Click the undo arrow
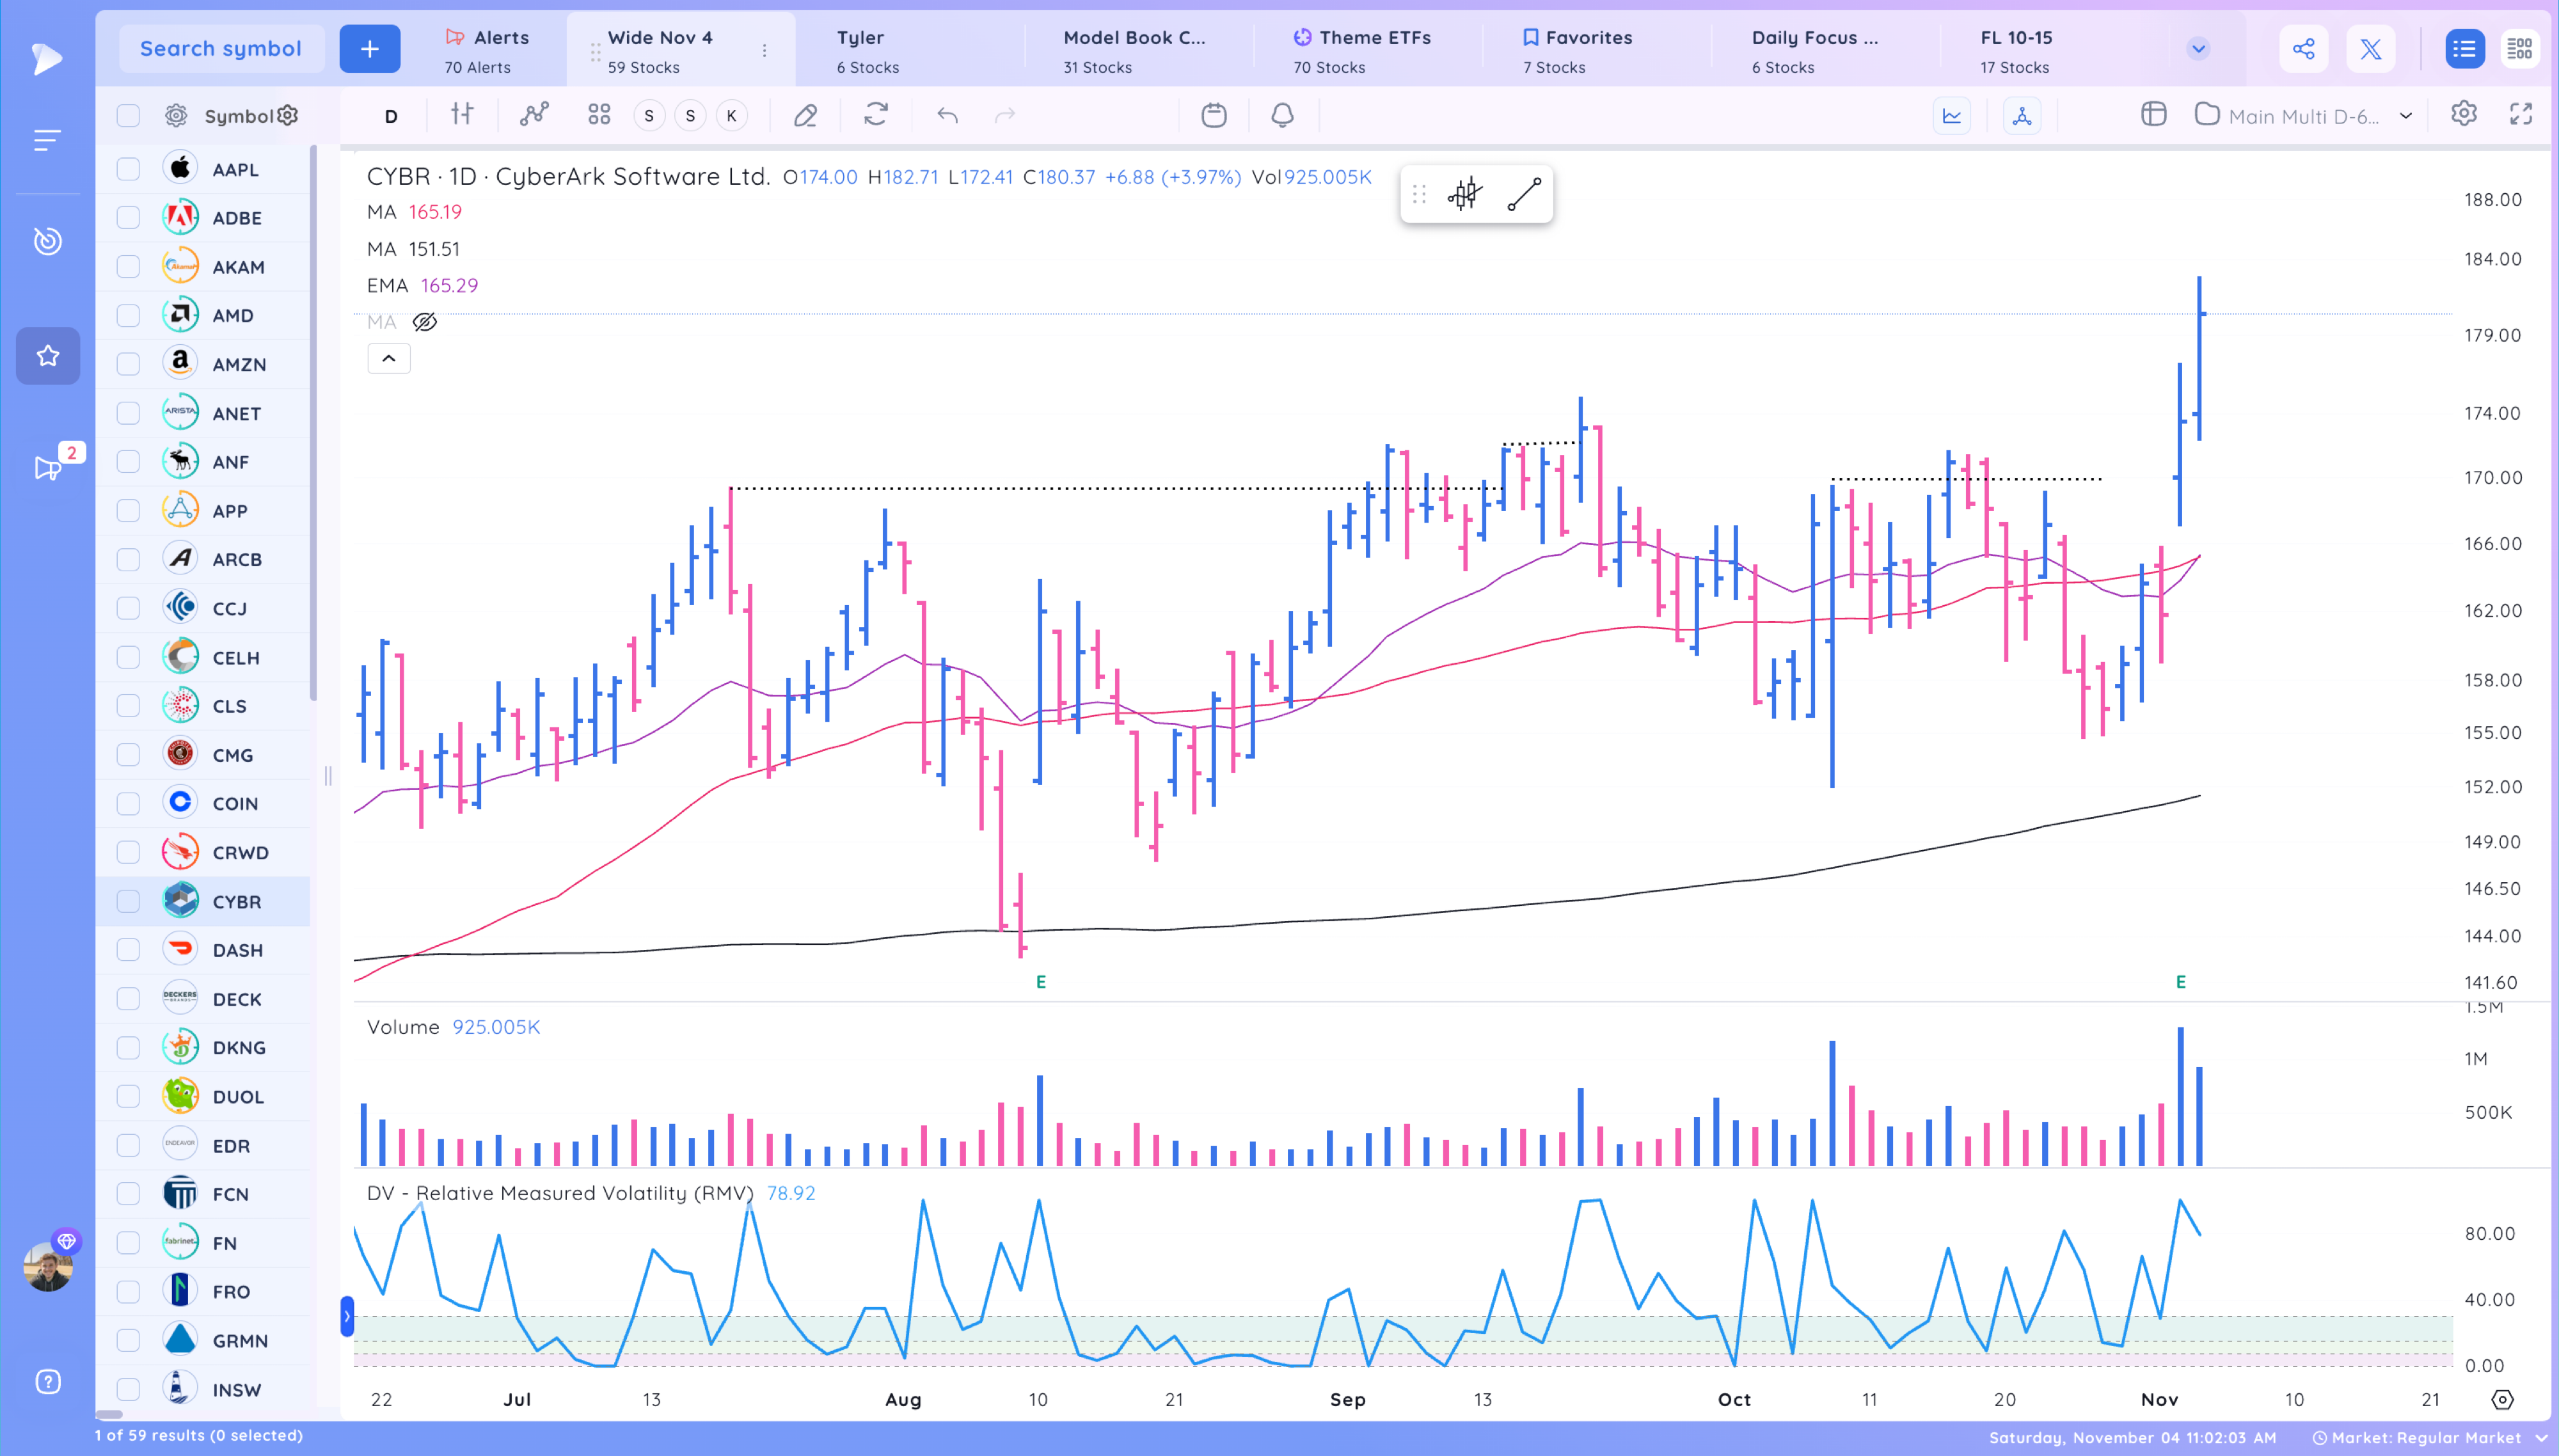The height and width of the screenshot is (1456, 2559). tap(947, 116)
